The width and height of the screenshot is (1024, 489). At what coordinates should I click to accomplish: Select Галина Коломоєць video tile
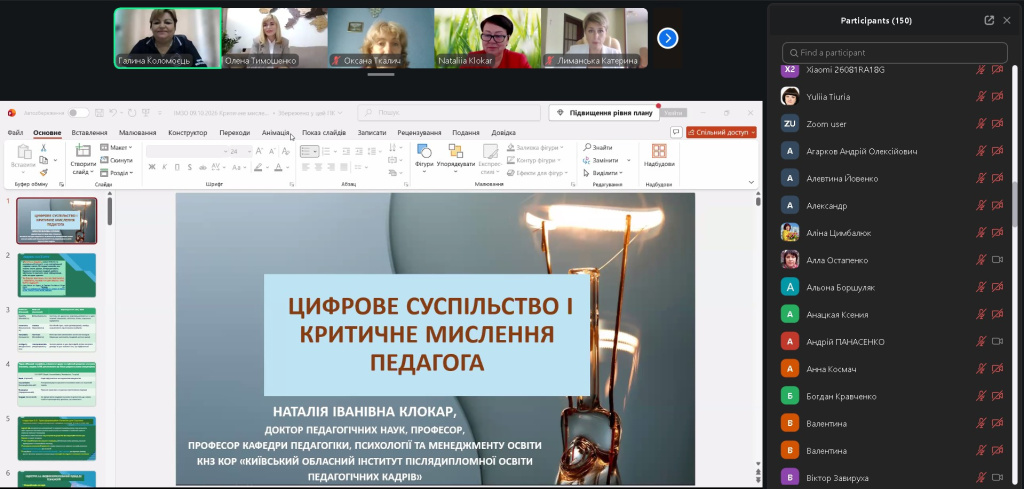tap(168, 38)
